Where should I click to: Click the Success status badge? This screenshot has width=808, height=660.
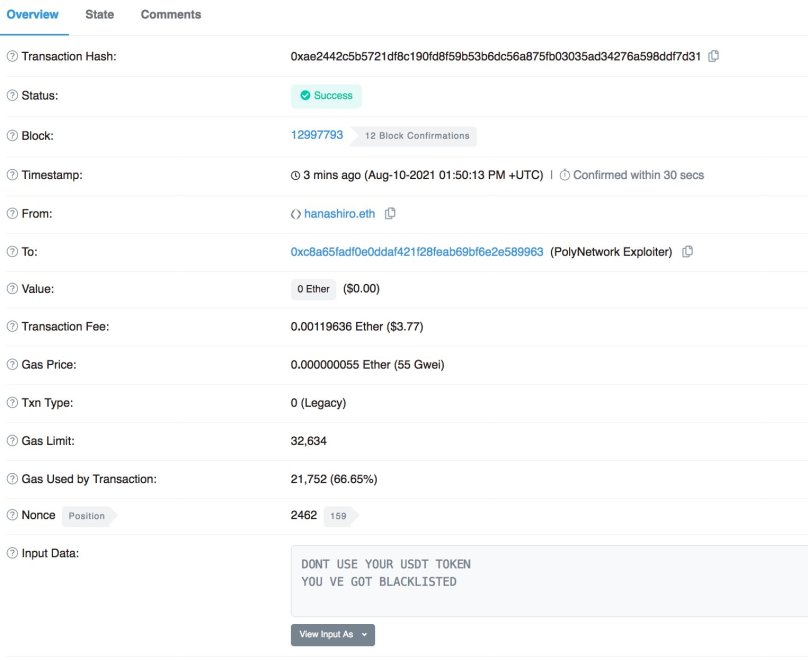(325, 96)
